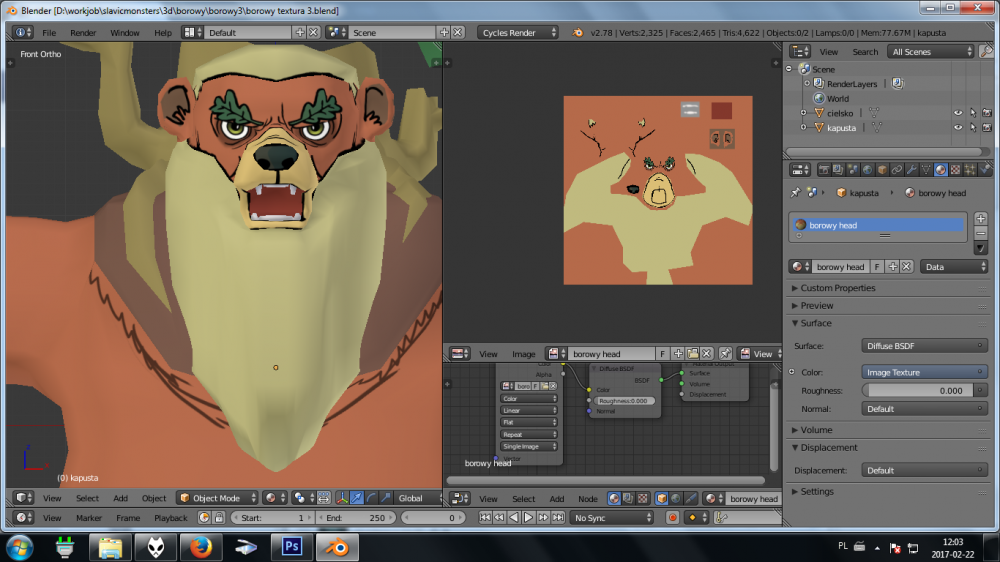Click the rotate manipulator arc icon
1000x562 pixels.
(371, 498)
